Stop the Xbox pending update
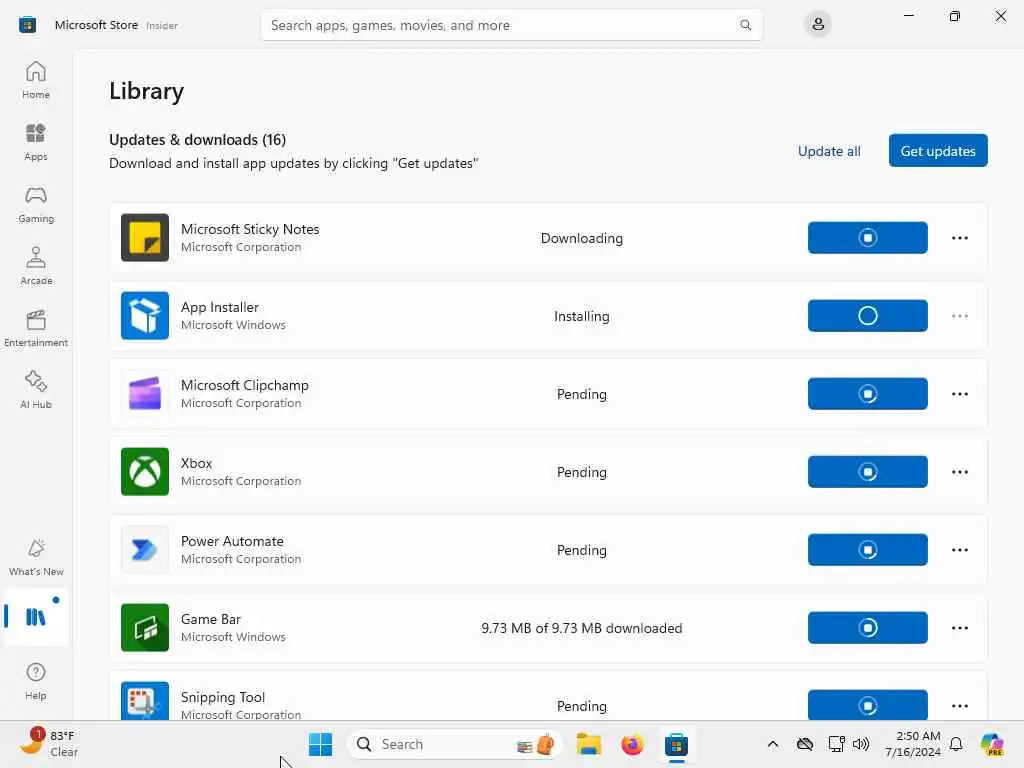The height and width of the screenshot is (768, 1024). pyautogui.click(x=867, y=472)
